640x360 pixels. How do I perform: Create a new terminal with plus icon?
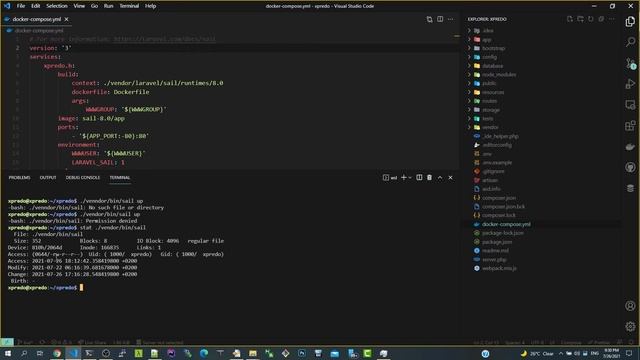403,178
